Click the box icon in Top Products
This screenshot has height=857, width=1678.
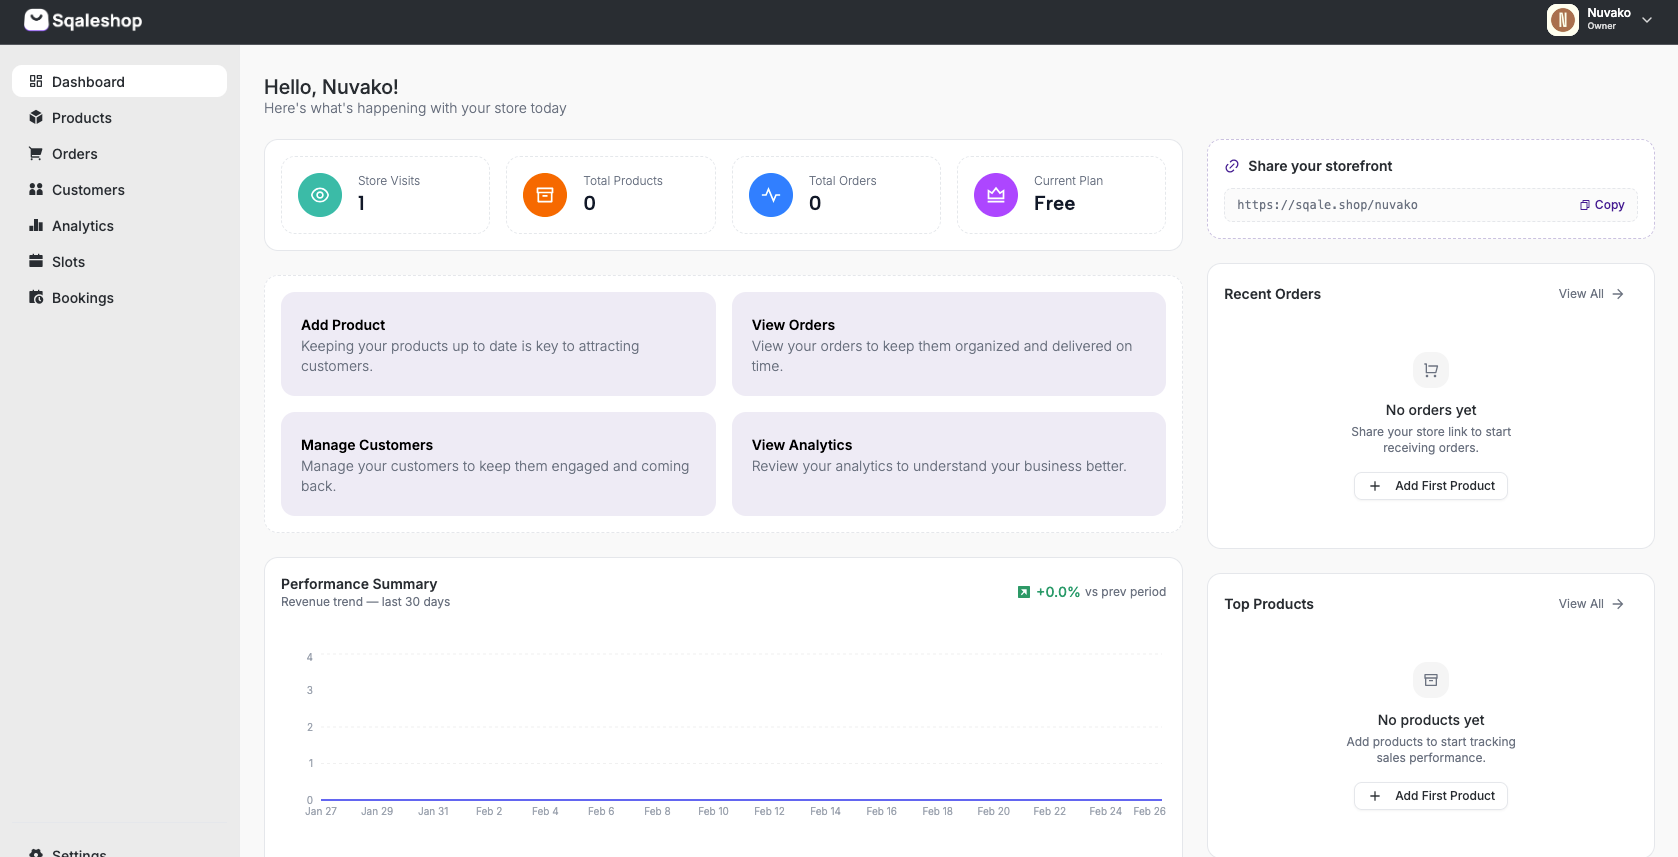[x=1431, y=680]
